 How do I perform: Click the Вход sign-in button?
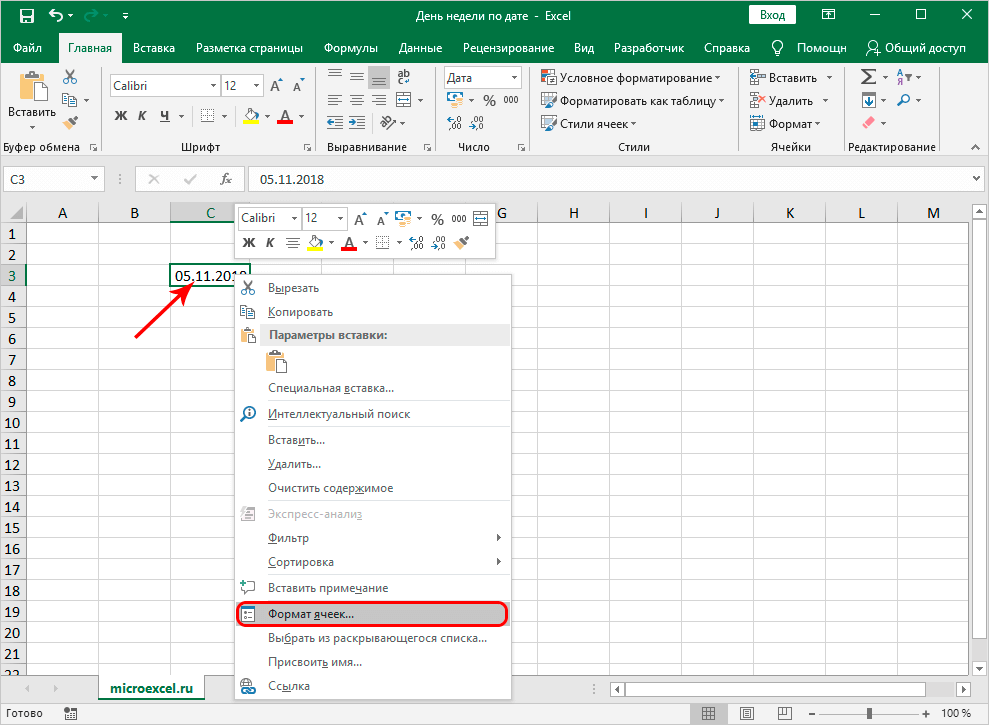click(772, 16)
